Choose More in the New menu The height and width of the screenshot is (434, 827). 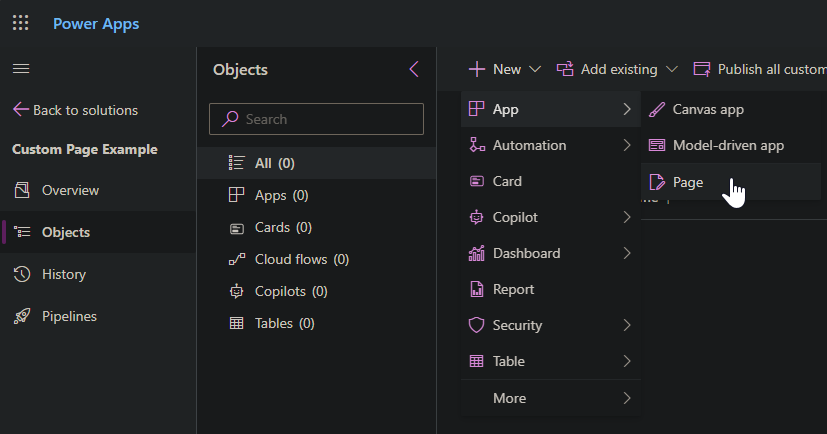pyautogui.click(x=551, y=398)
